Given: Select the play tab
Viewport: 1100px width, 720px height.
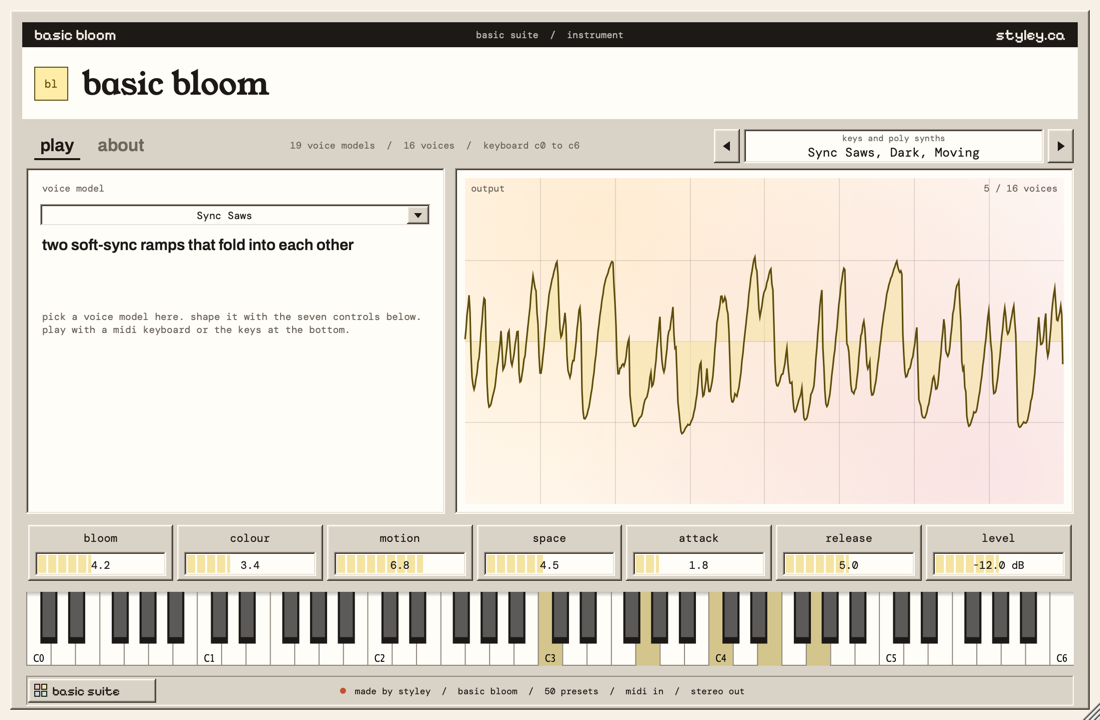Looking at the screenshot, I should (57, 145).
